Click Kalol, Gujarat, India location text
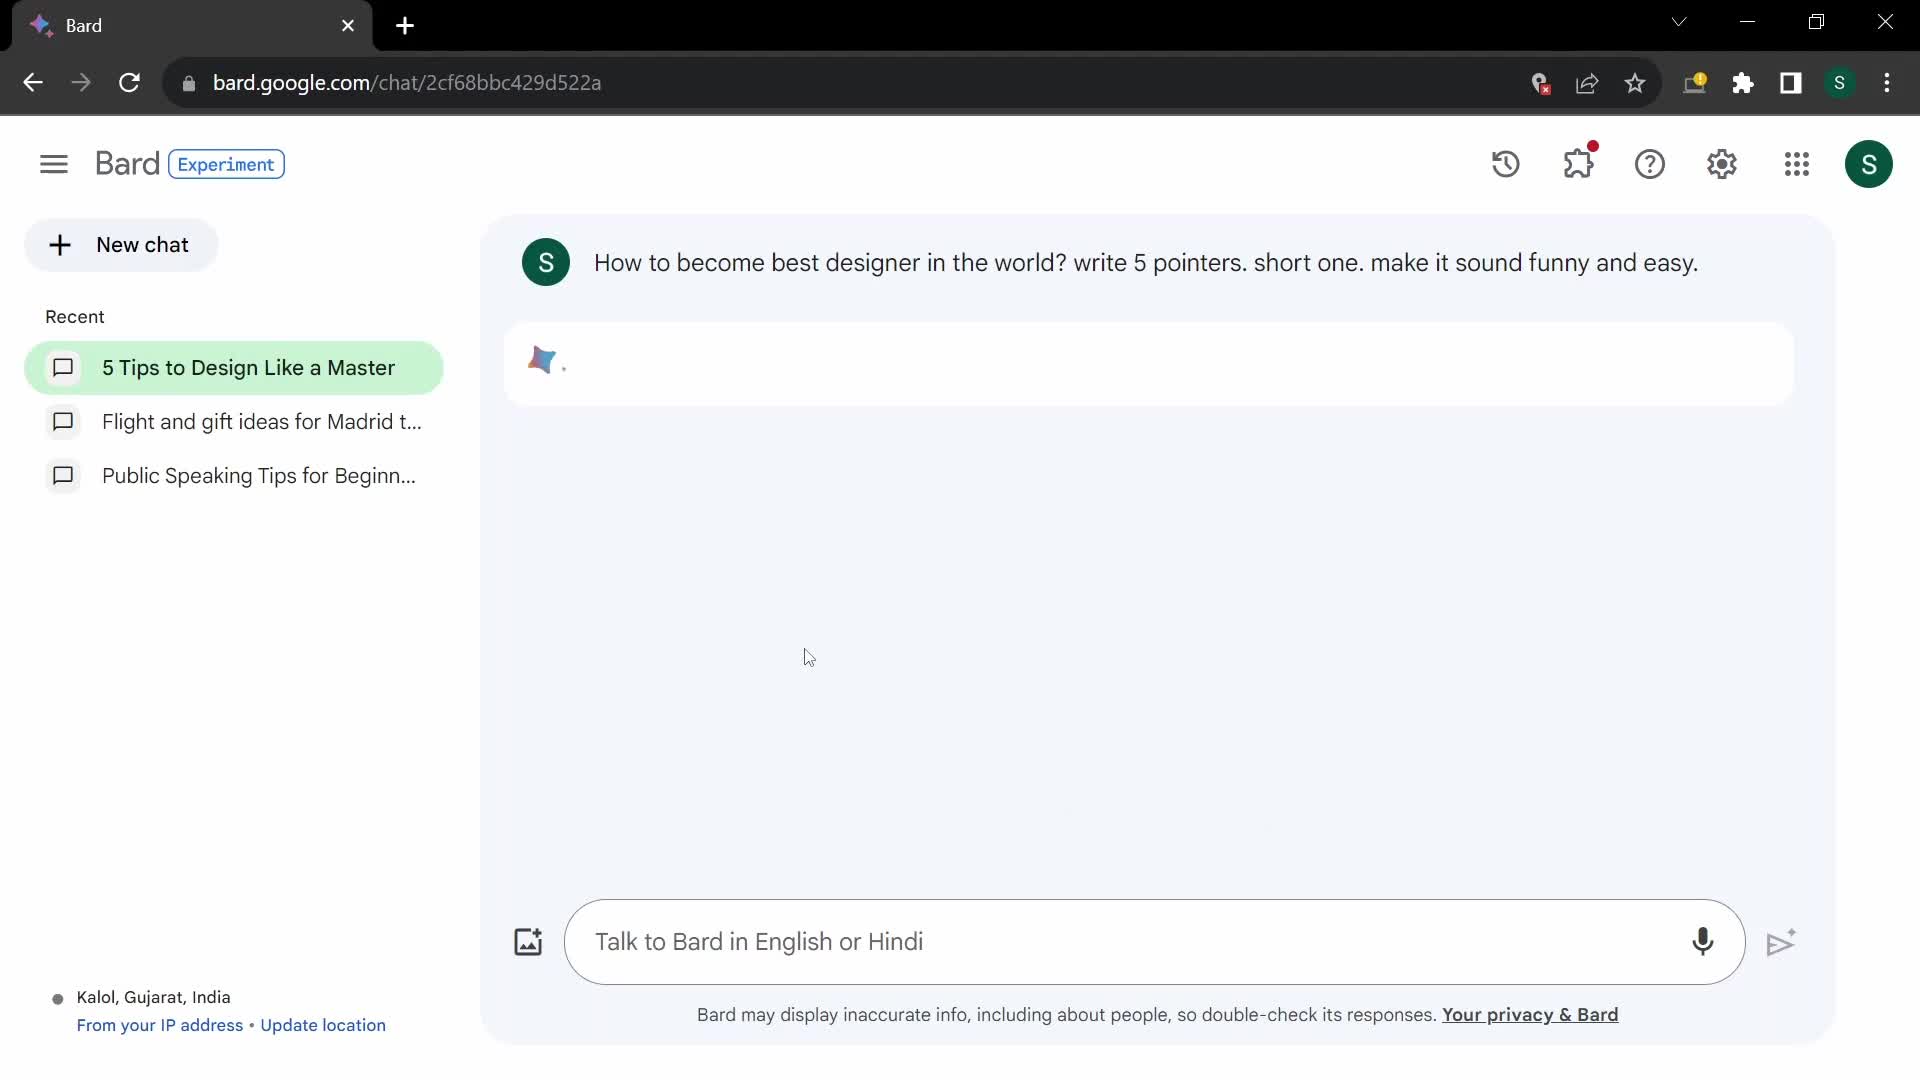Screen dimensions: 1920x1080 154,997
